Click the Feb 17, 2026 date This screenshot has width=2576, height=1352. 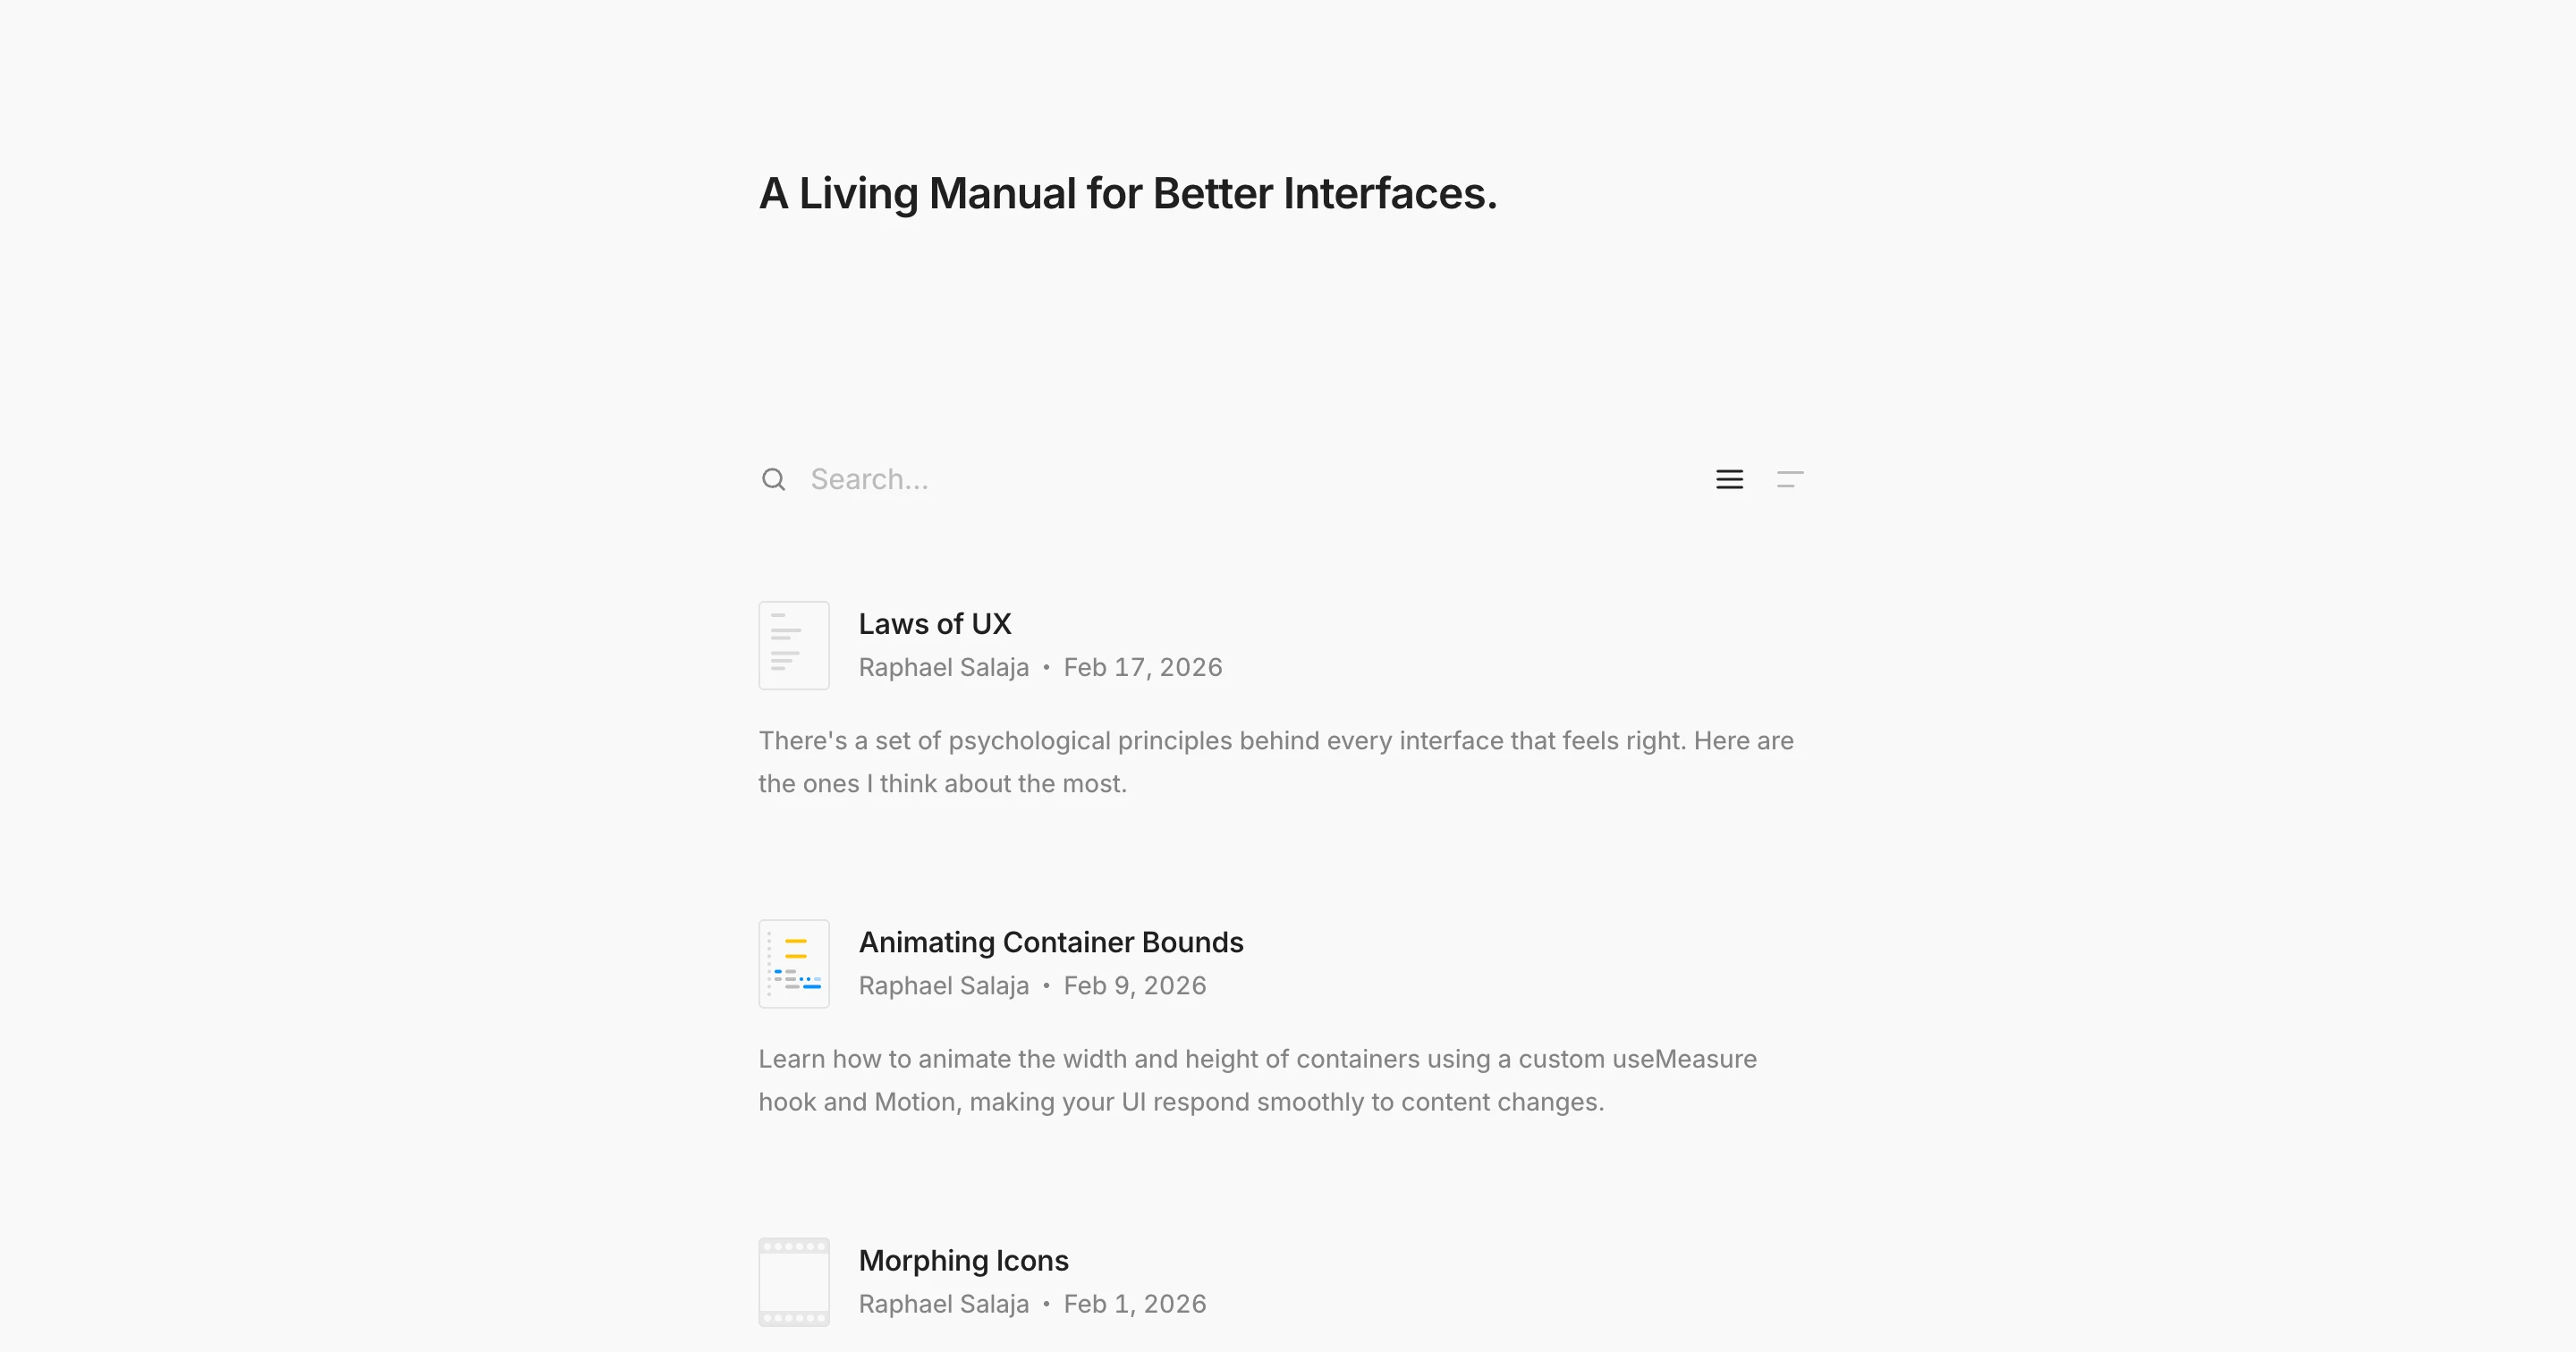1143,667
